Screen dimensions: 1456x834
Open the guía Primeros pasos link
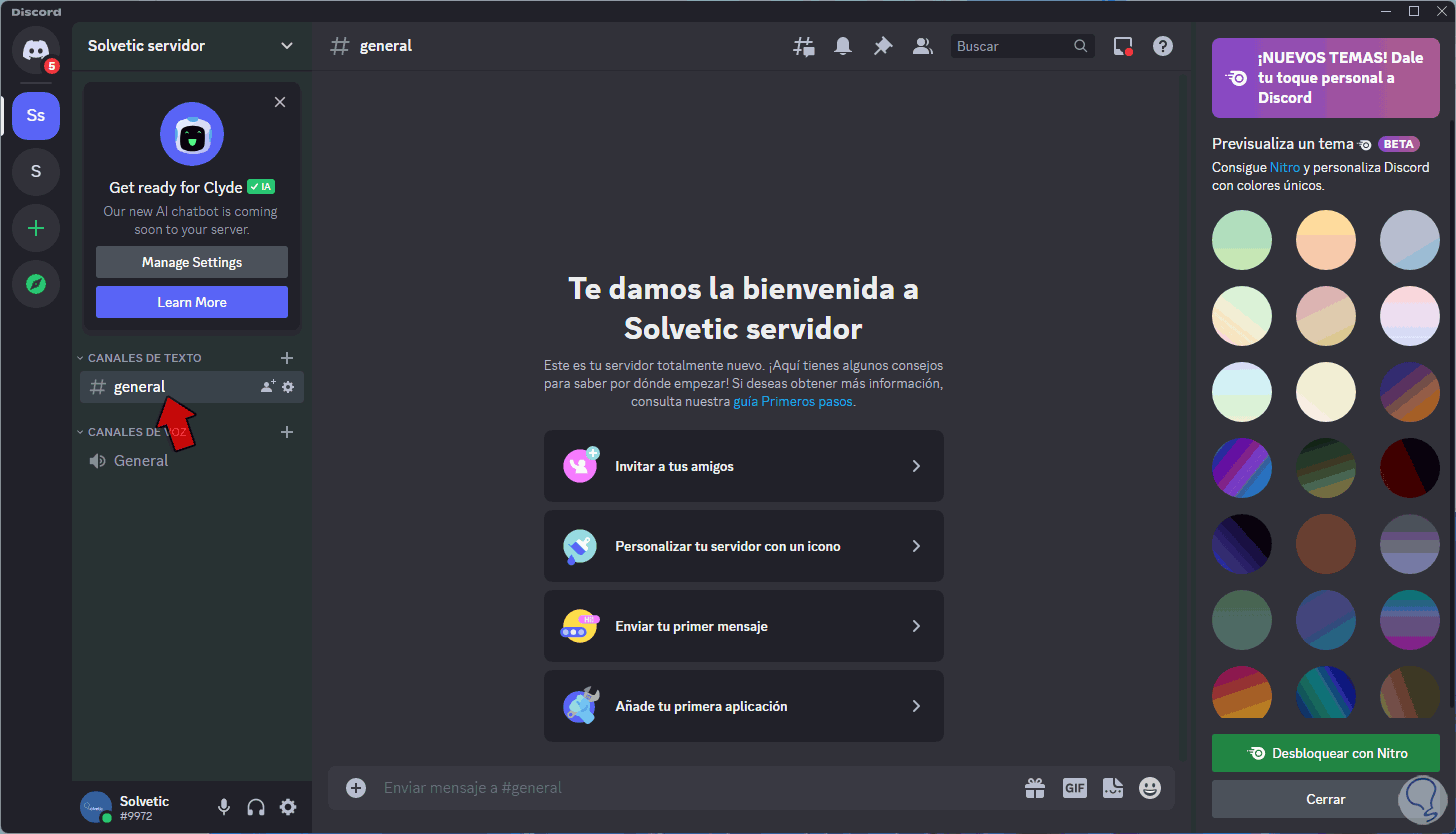click(794, 401)
